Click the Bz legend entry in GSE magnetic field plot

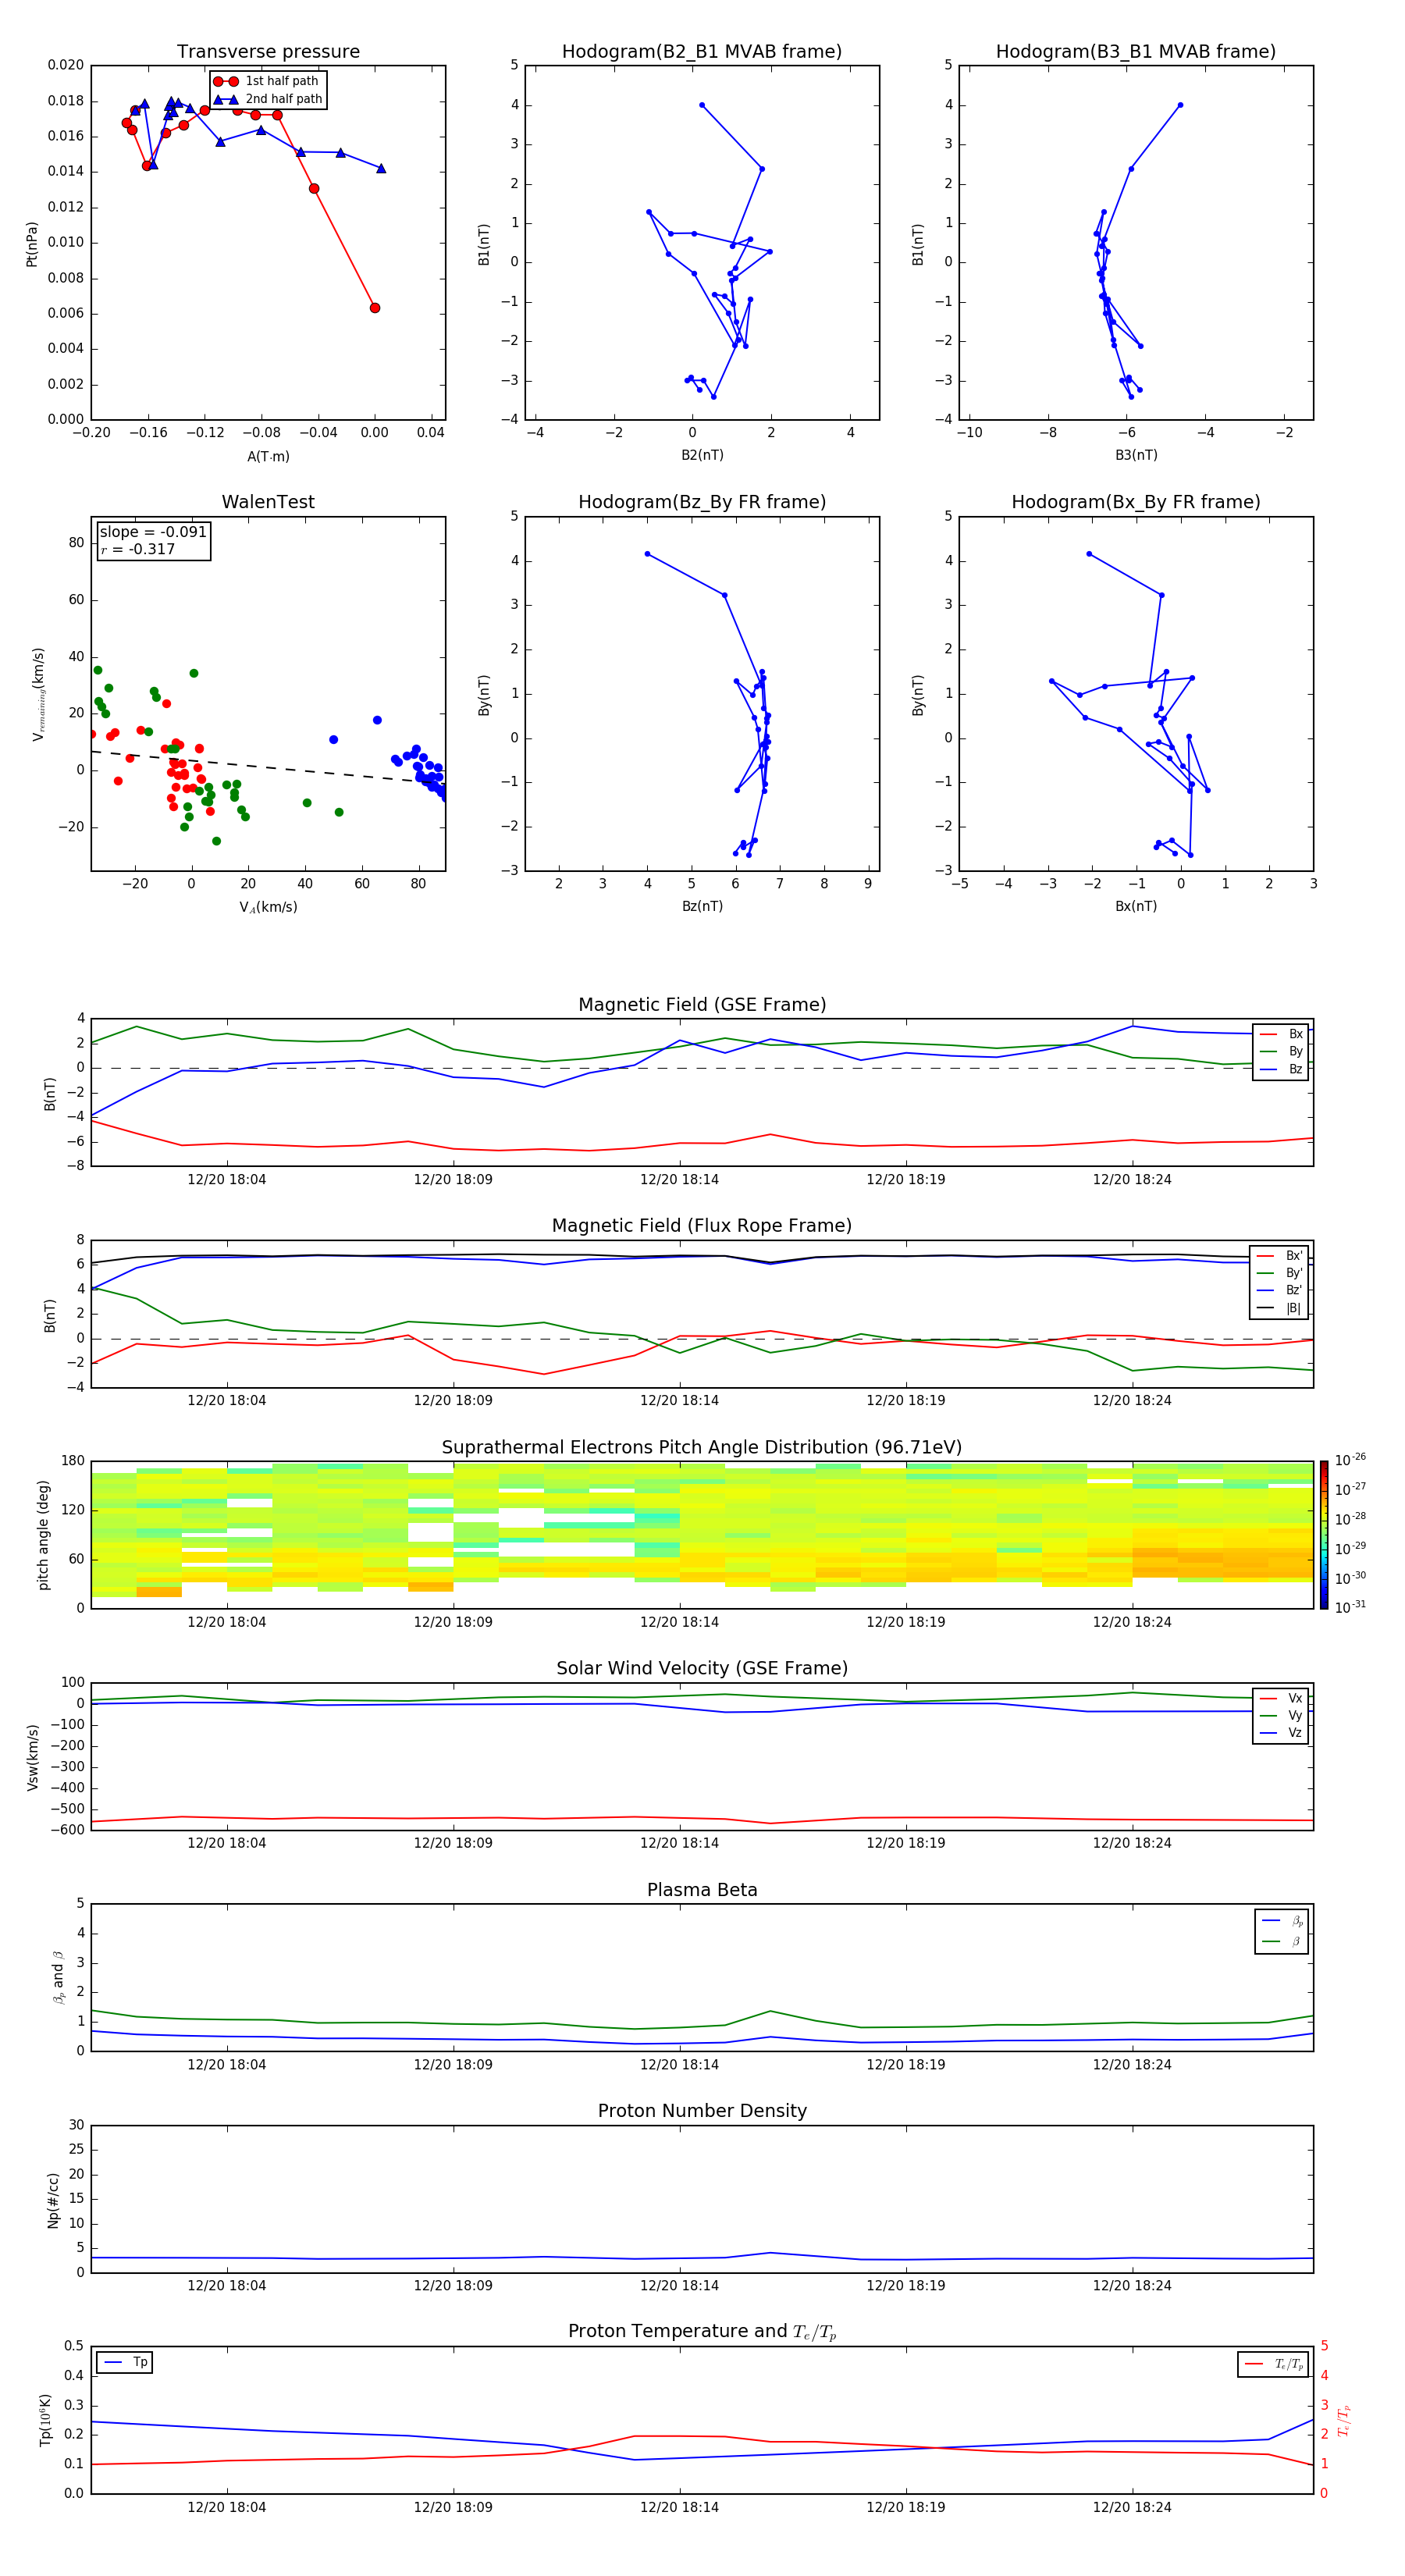click(1281, 1069)
